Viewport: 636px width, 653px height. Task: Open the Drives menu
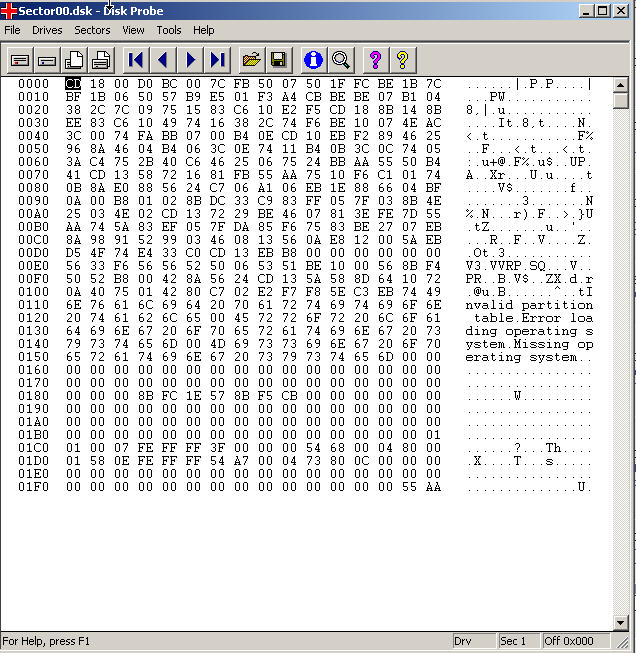point(47,30)
